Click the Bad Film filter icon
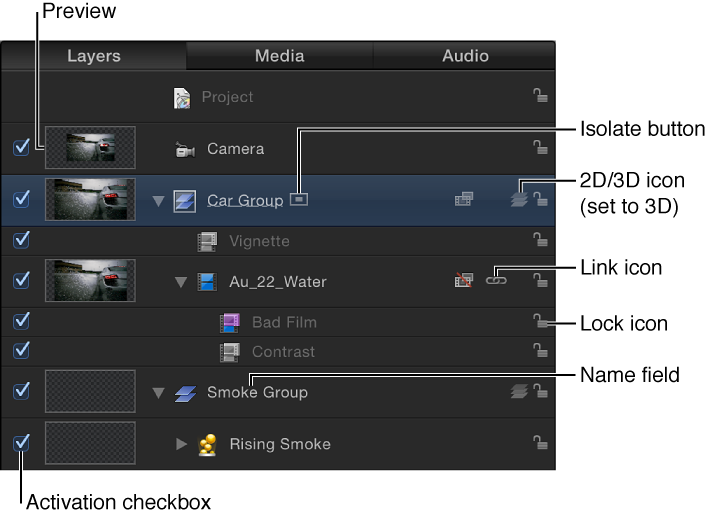 [230, 322]
